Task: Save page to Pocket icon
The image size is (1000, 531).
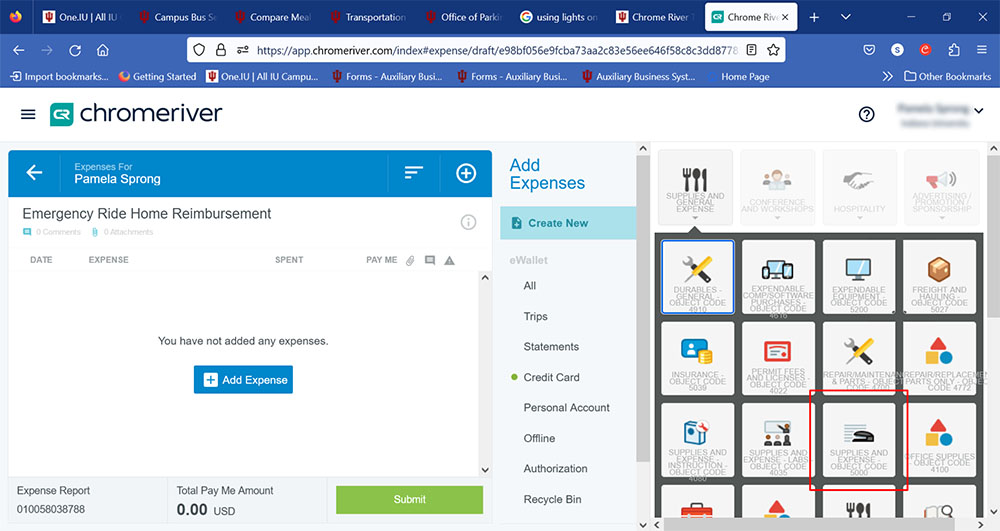Action: [869, 50]
